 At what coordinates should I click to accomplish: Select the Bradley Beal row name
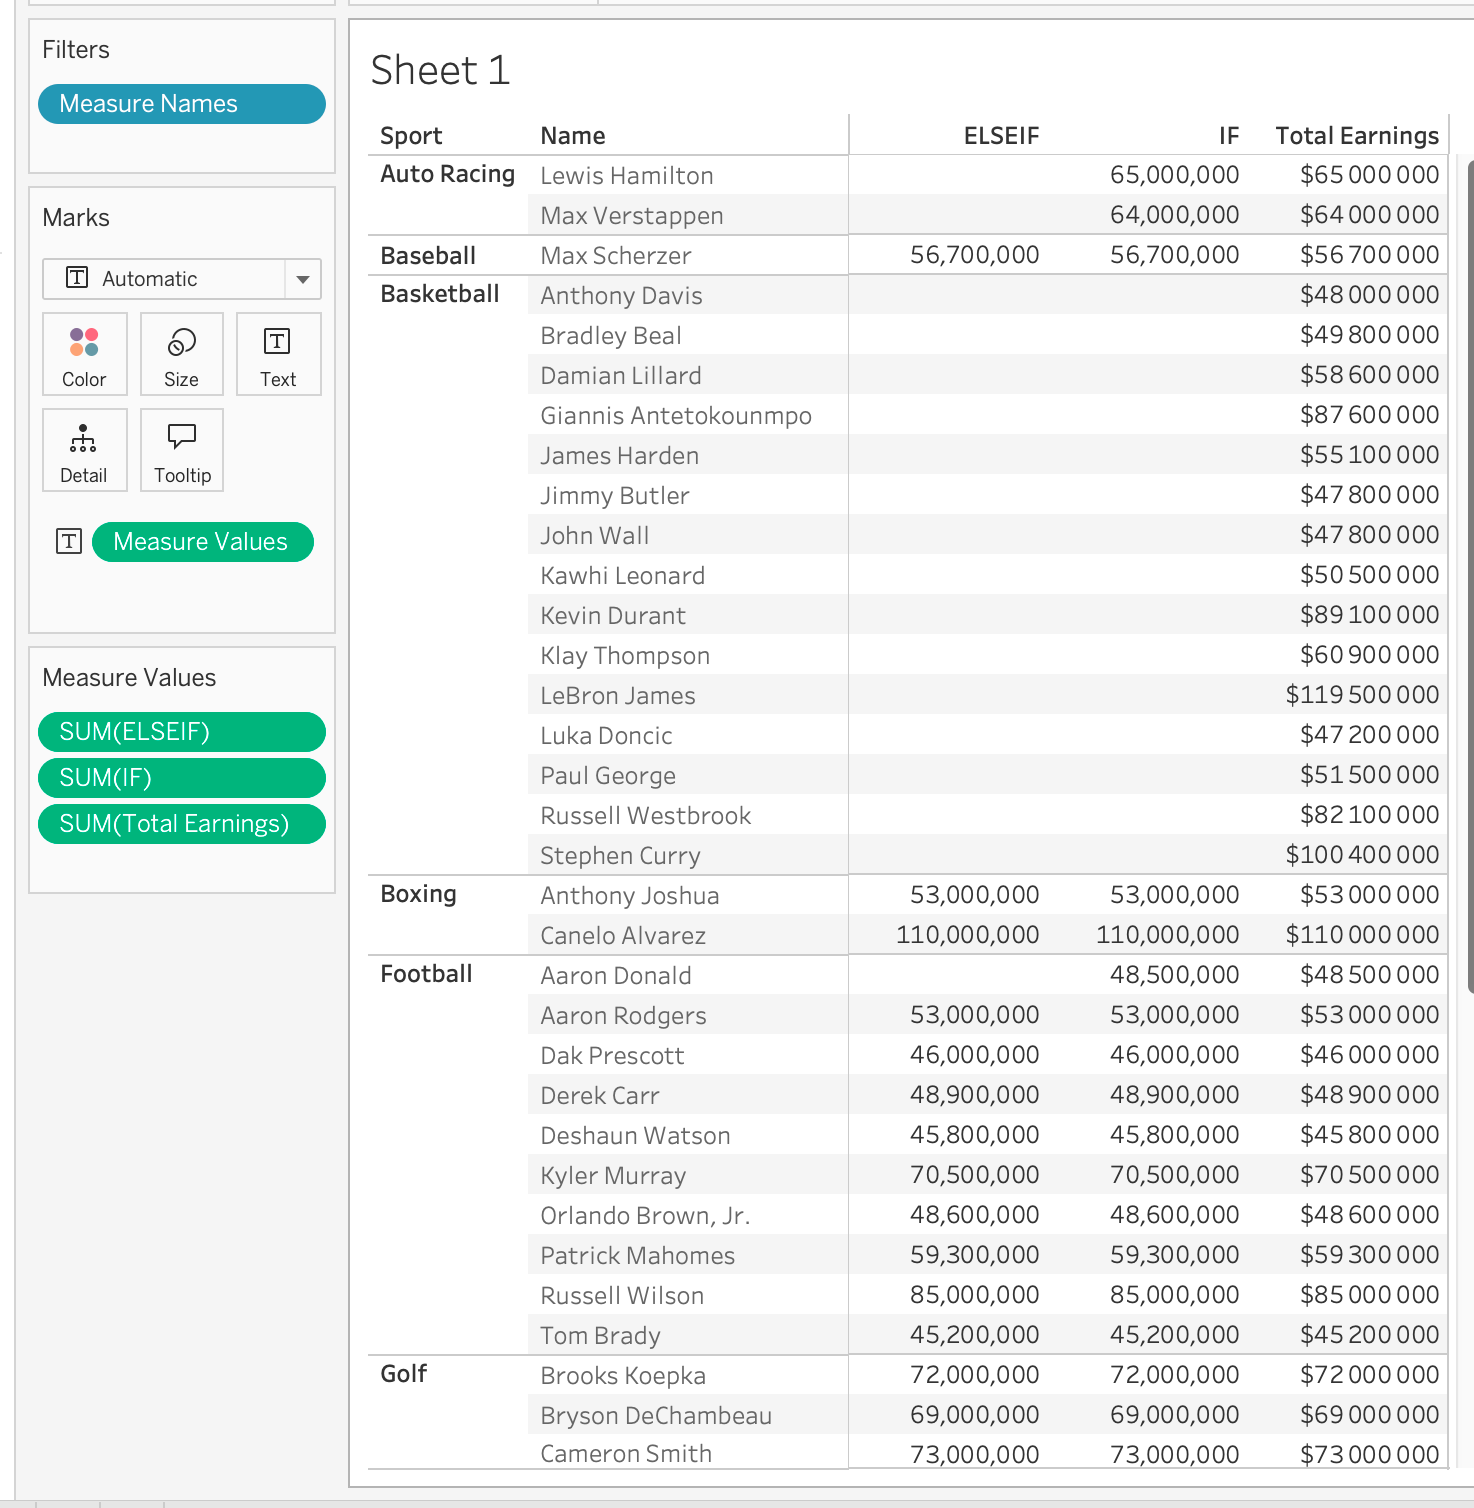pos(611,336)
